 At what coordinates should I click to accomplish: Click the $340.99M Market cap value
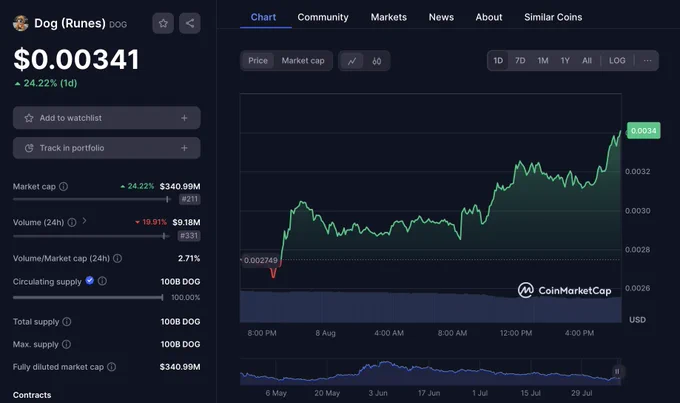point(180,187)
